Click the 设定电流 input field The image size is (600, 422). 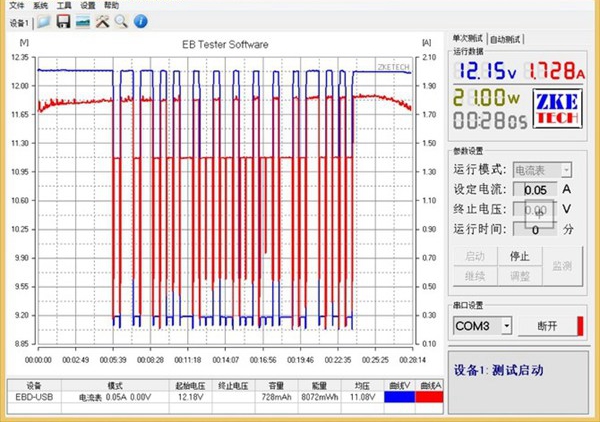(x=533, y=190)
